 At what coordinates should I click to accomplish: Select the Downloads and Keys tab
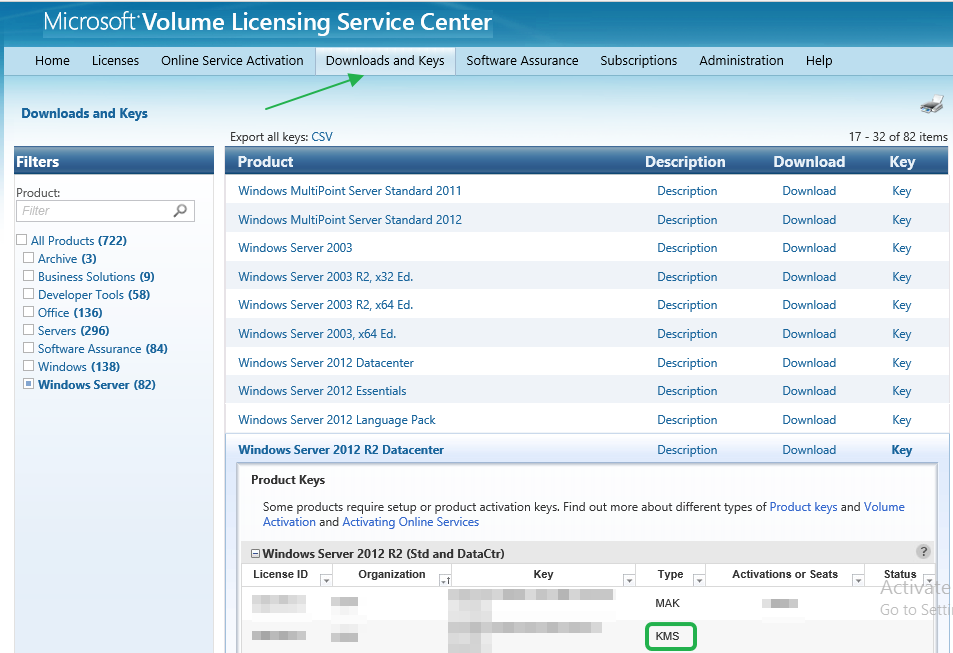pos(385,61)
